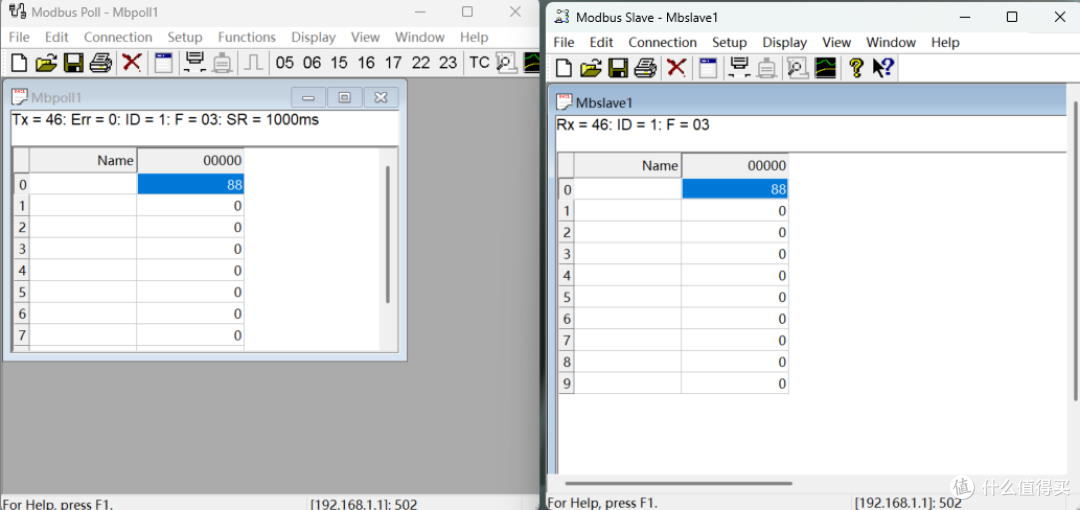
Task: Open Display menu in Modbus Slave
Action: (x=785, y=42)
